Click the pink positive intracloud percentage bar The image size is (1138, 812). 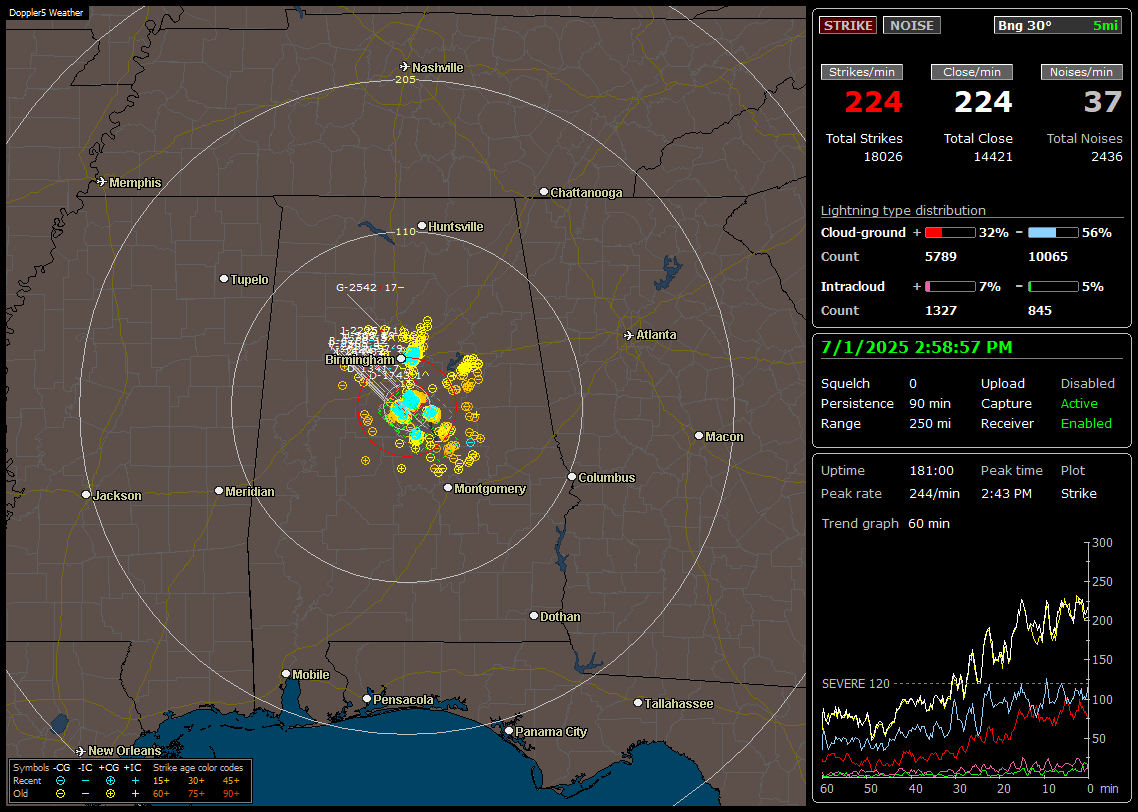coord(950,287)
